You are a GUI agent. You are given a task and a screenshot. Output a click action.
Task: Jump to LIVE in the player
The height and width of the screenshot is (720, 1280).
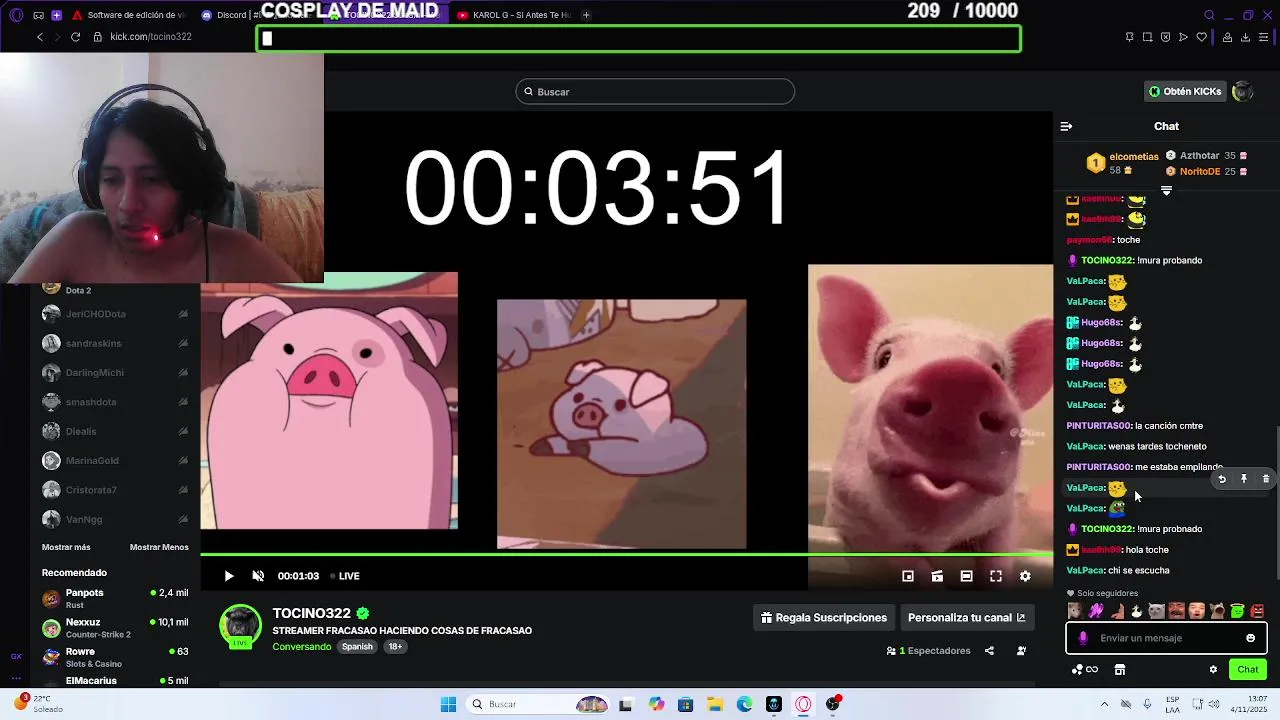click(345, 576)
